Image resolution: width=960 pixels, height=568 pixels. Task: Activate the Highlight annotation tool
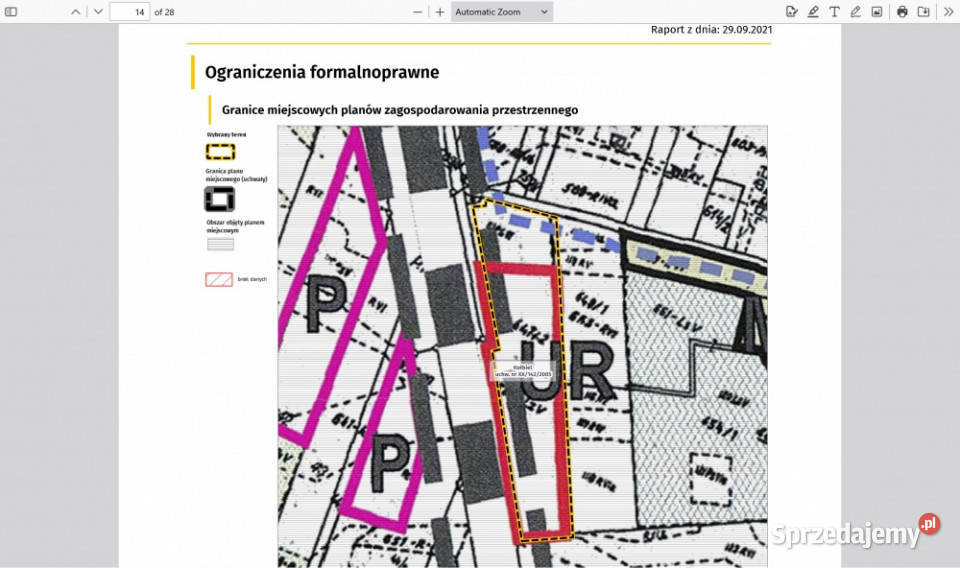[x=813, y=11]
